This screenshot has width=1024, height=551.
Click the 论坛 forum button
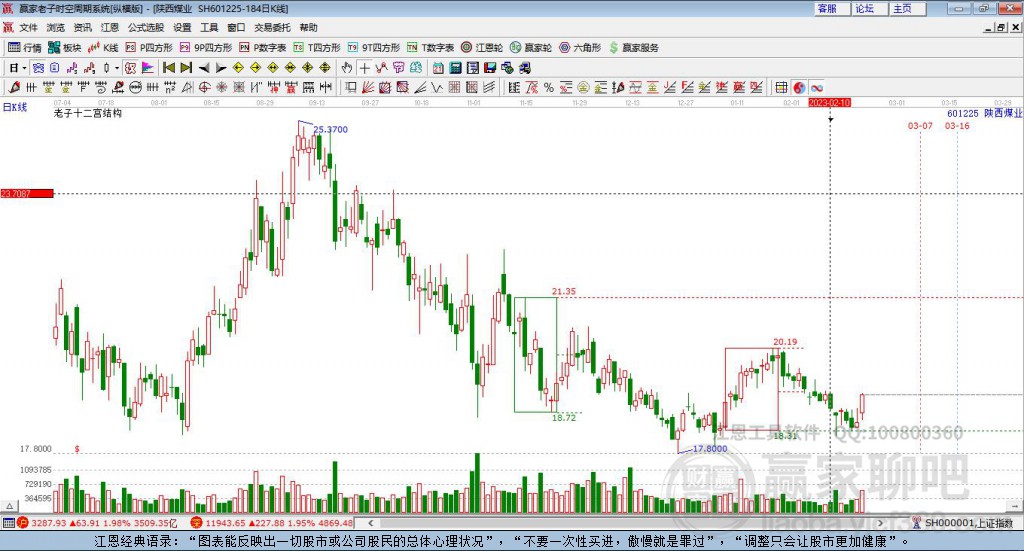[871, 8]
